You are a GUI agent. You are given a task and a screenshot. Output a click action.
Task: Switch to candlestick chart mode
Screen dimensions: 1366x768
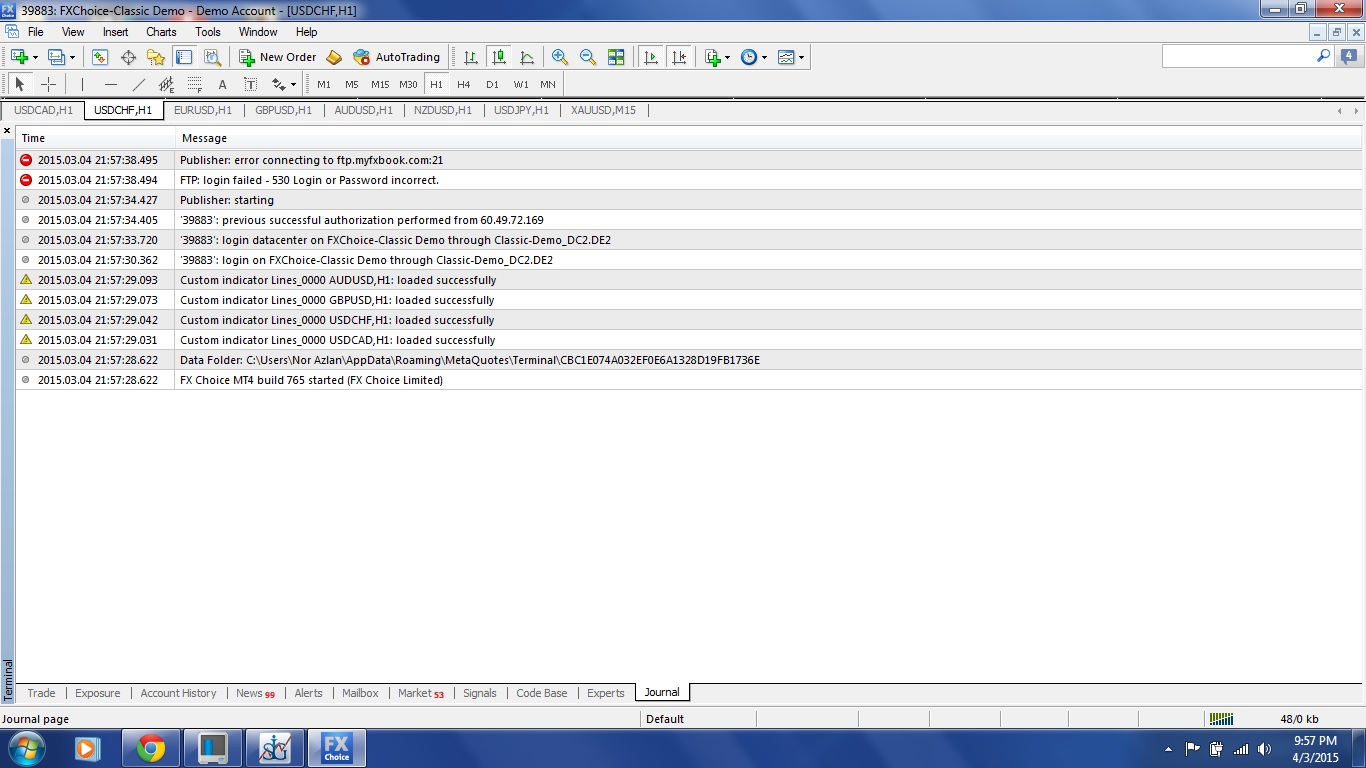[498, 57]
